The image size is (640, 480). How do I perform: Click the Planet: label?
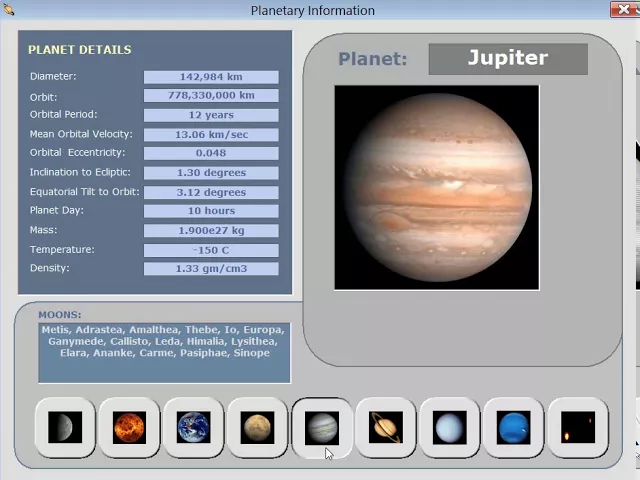click(373, 59)
